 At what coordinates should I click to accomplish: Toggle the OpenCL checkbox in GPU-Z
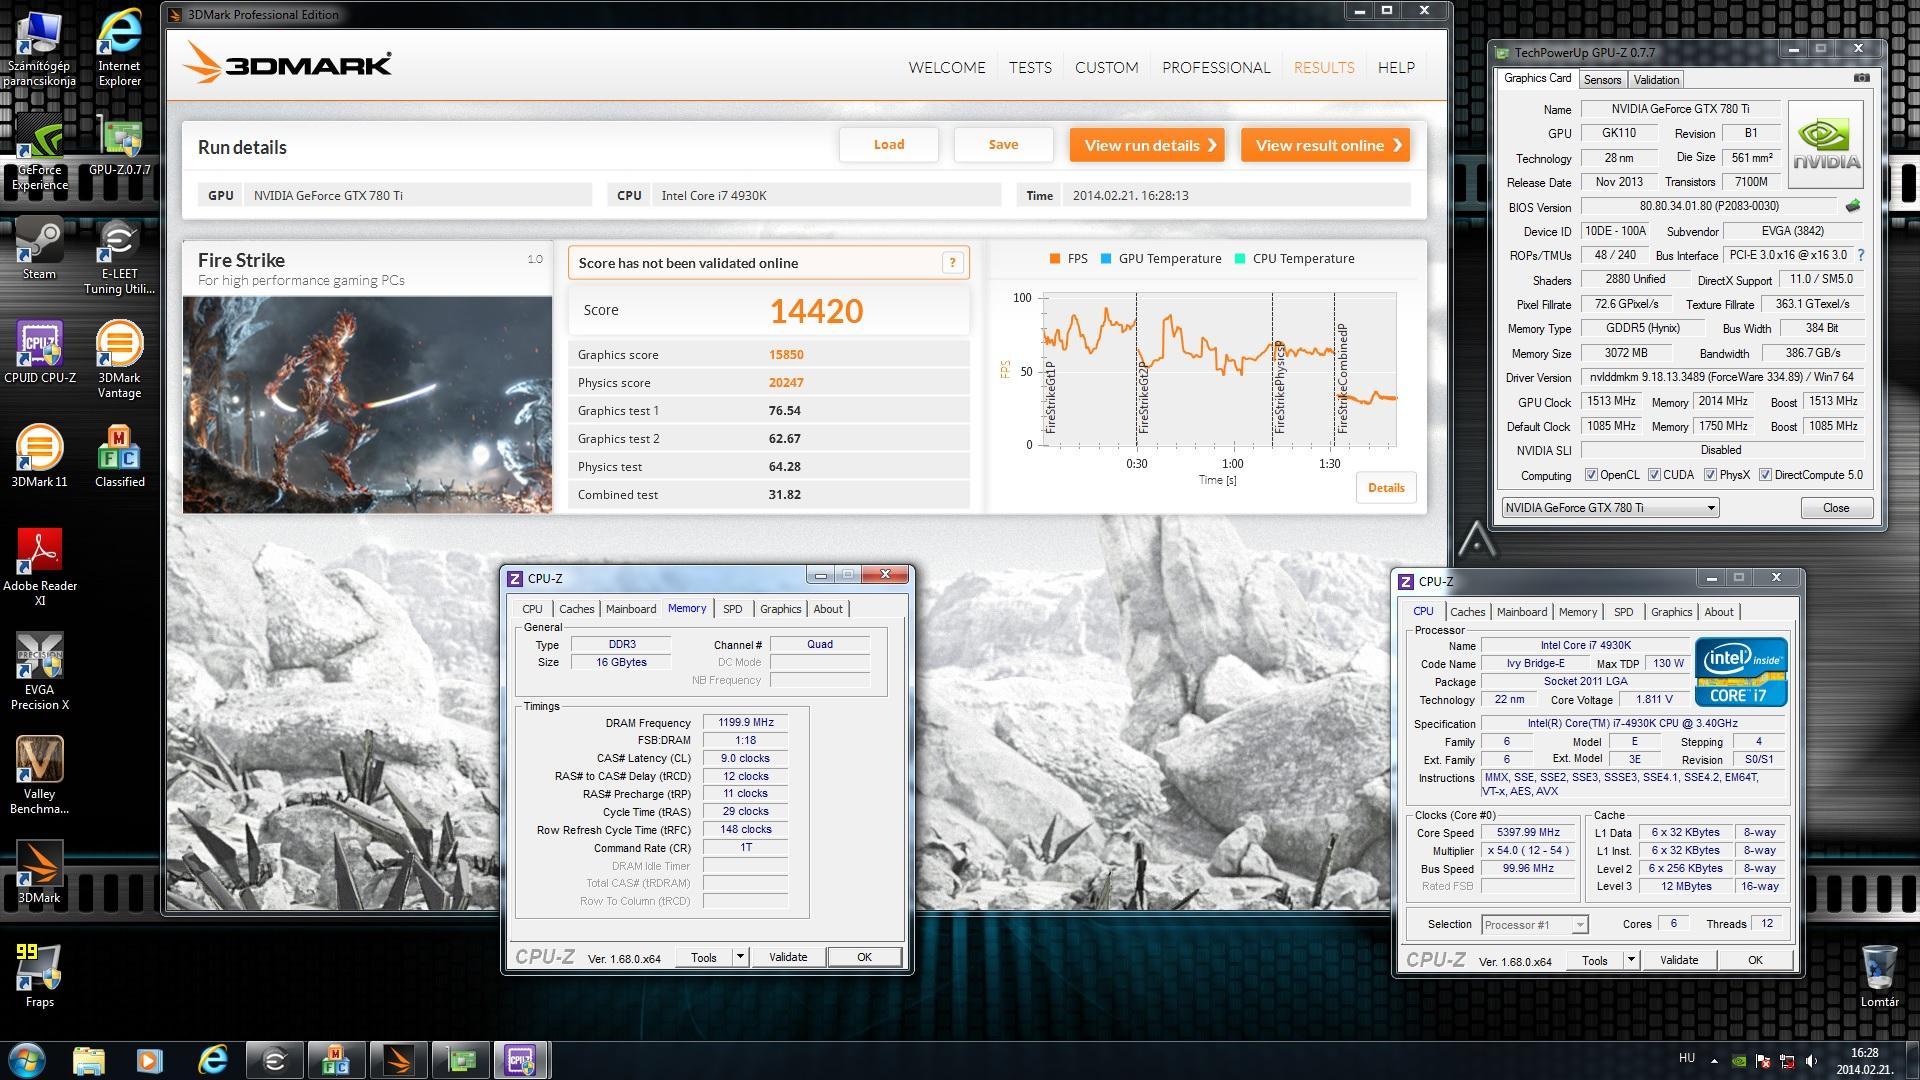coord(1591,475)
